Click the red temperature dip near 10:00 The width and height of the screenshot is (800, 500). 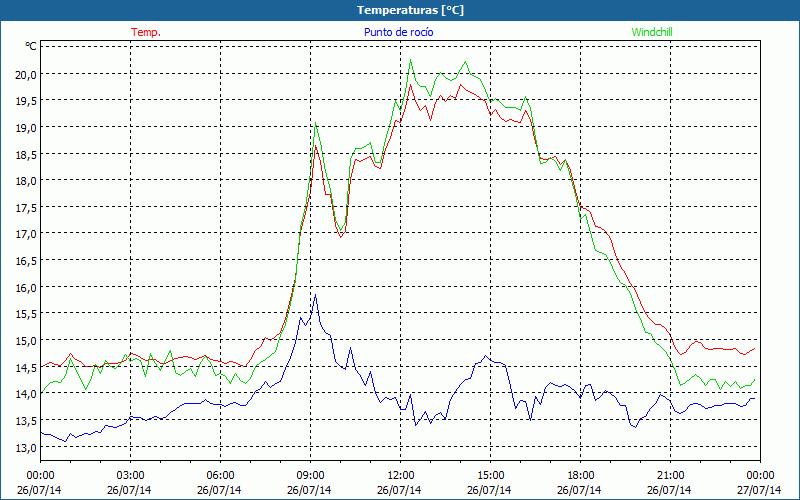tap(341, 237)
